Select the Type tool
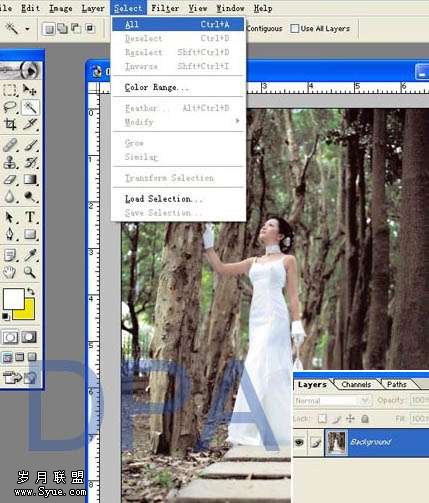Viewport: 429px width, 503px height. [30, 217]
